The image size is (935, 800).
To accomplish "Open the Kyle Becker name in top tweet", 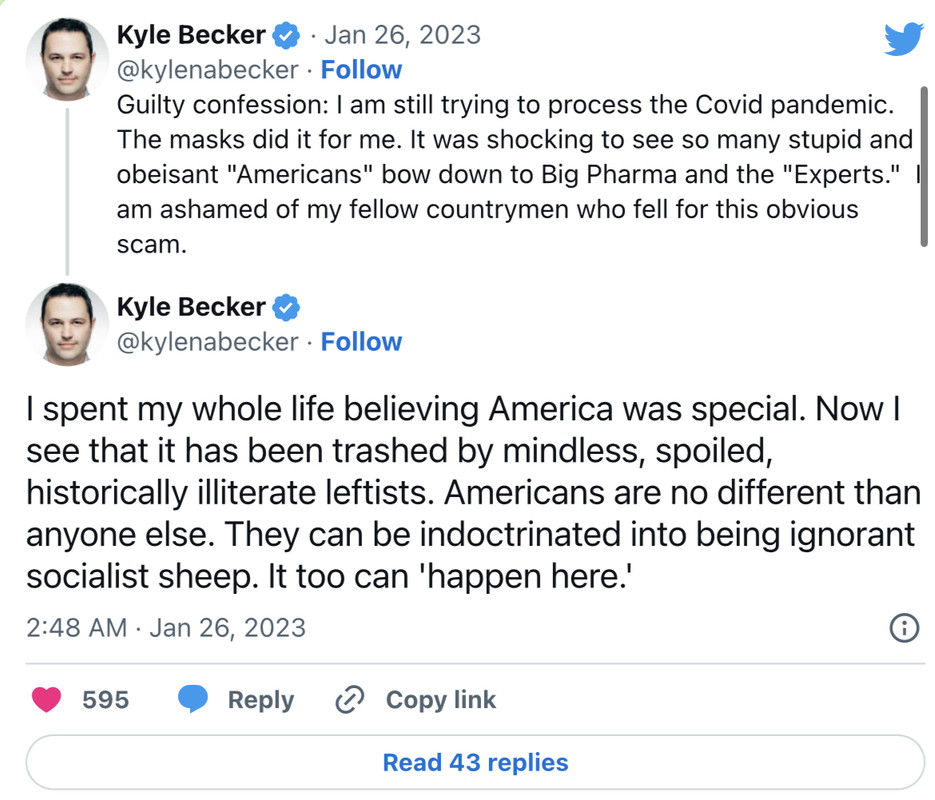I will pyautogui.click(x=191, y=35).
